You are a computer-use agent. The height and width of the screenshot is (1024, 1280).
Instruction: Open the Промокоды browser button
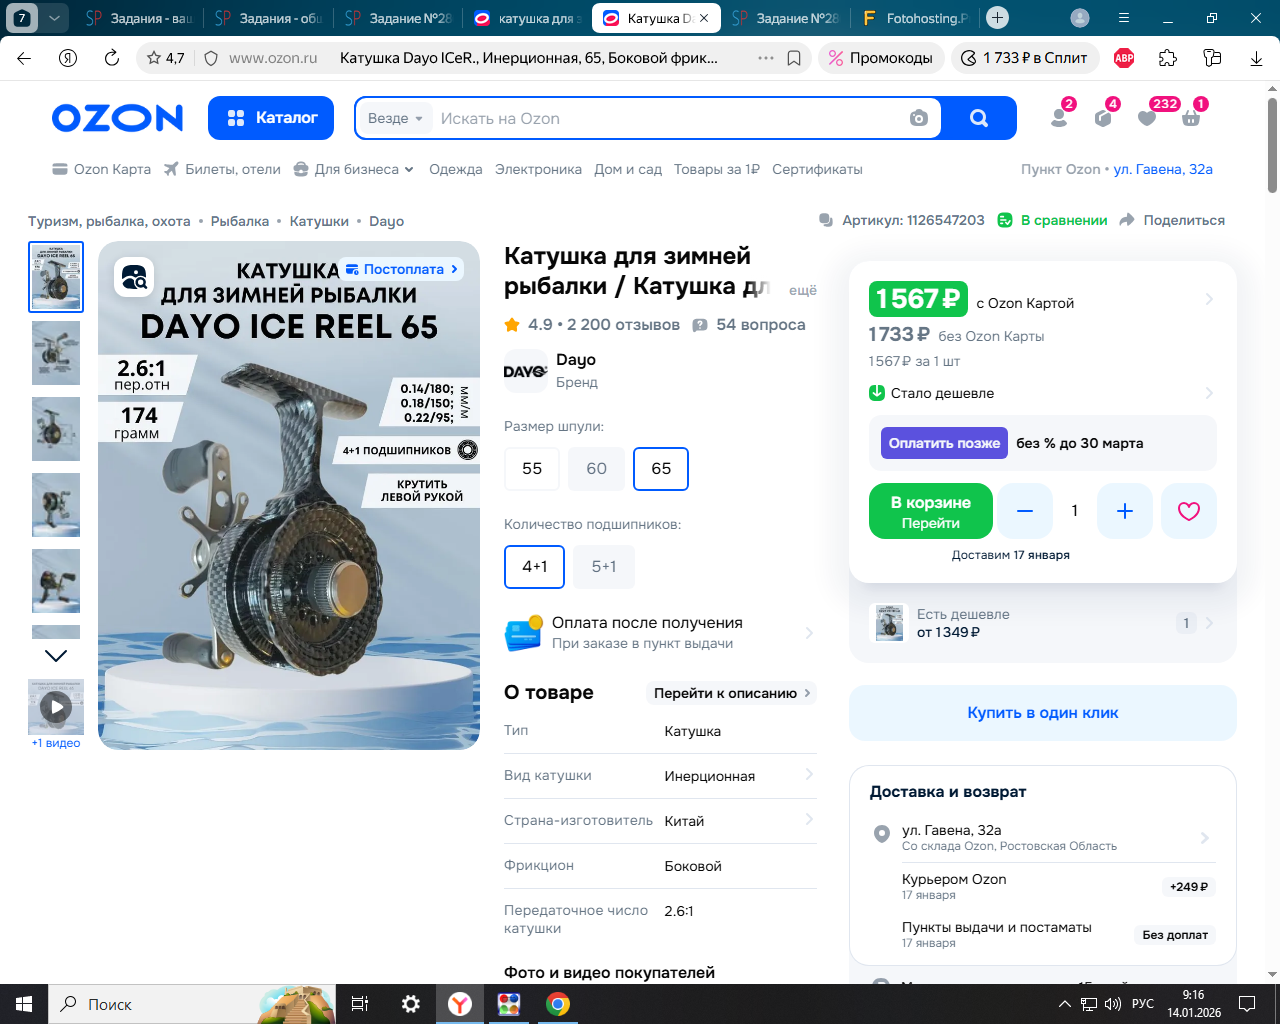[881, 58]
